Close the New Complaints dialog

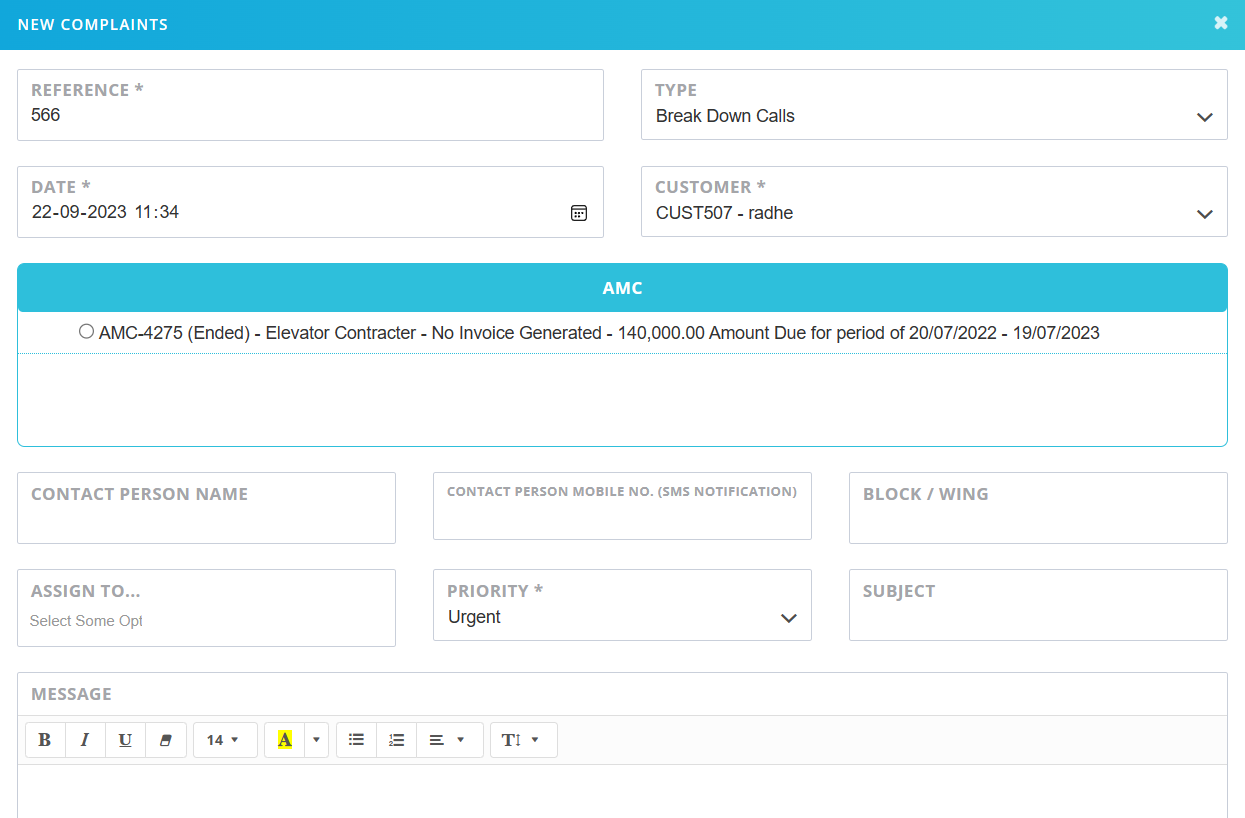(x=1221, y=23)
